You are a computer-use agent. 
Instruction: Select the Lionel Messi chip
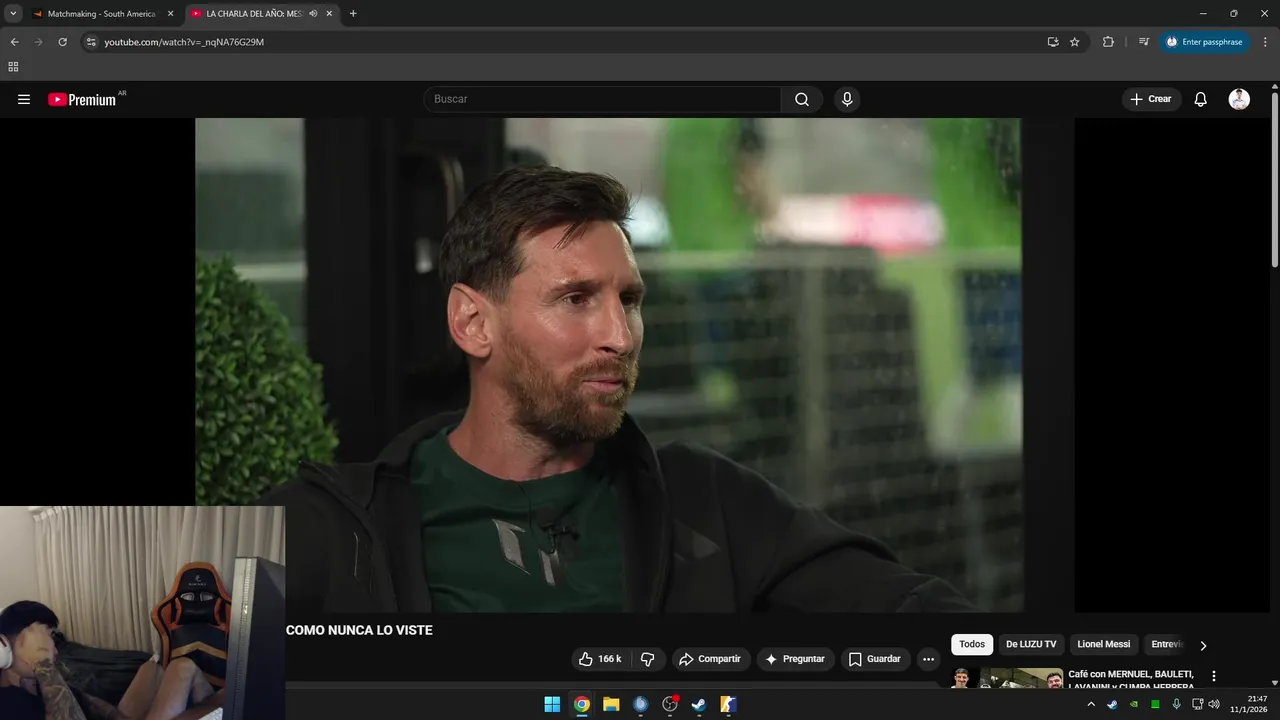click(x=1104, y=645)
